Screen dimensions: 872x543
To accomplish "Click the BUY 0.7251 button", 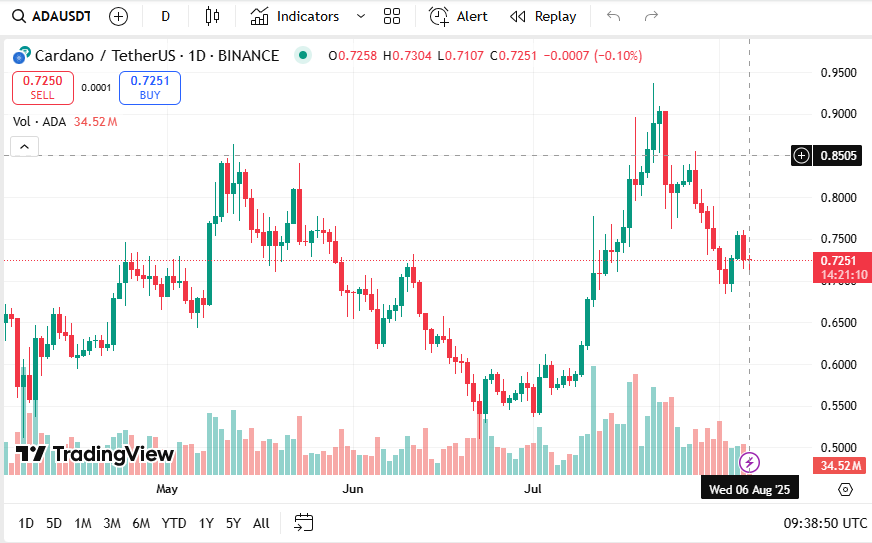I will click(150, 88).
